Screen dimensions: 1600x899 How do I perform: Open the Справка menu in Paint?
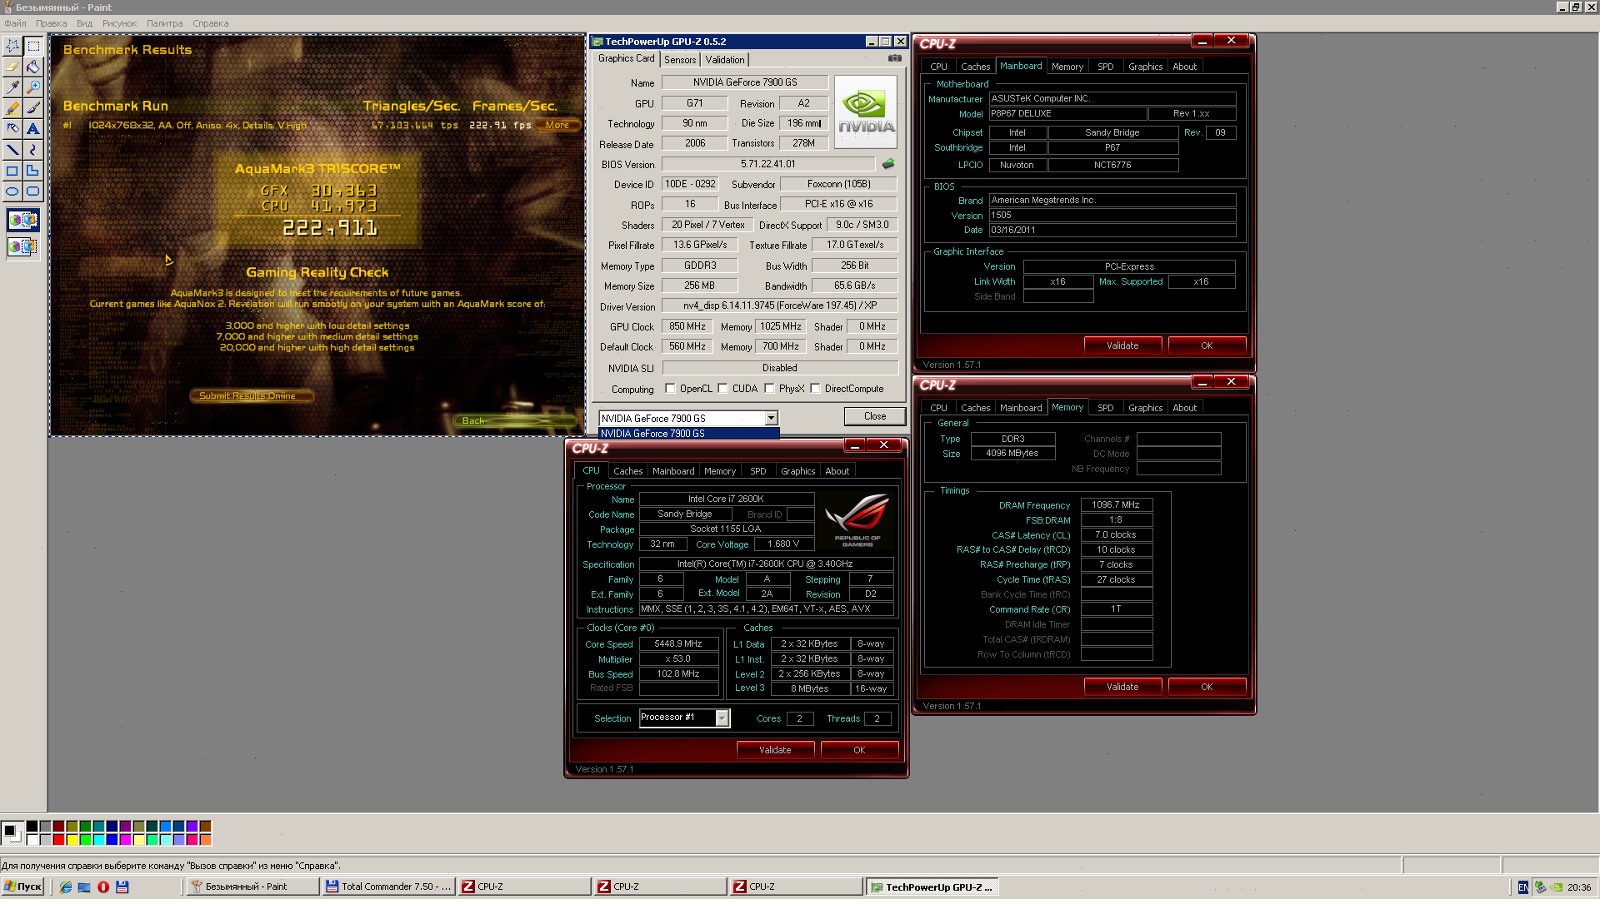click(210, 23)
